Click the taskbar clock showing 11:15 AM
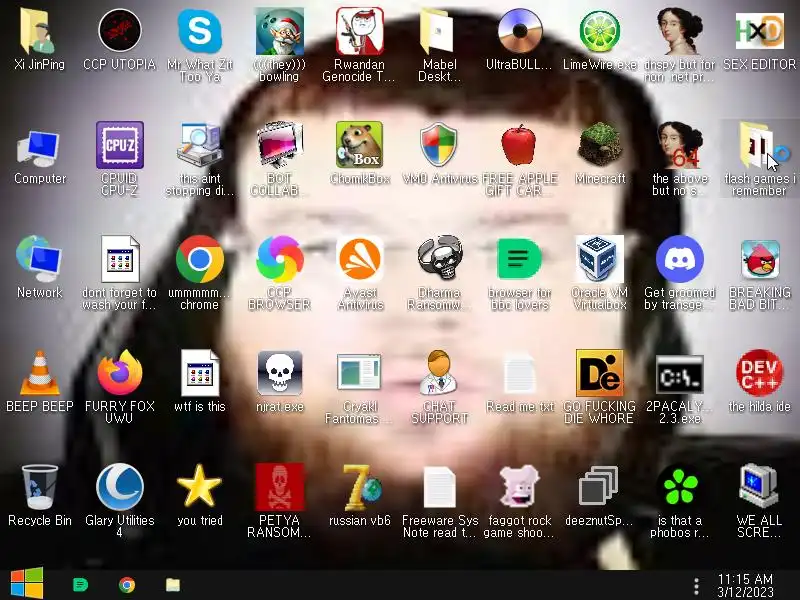800x600 pixels. [x=745, y=586]
